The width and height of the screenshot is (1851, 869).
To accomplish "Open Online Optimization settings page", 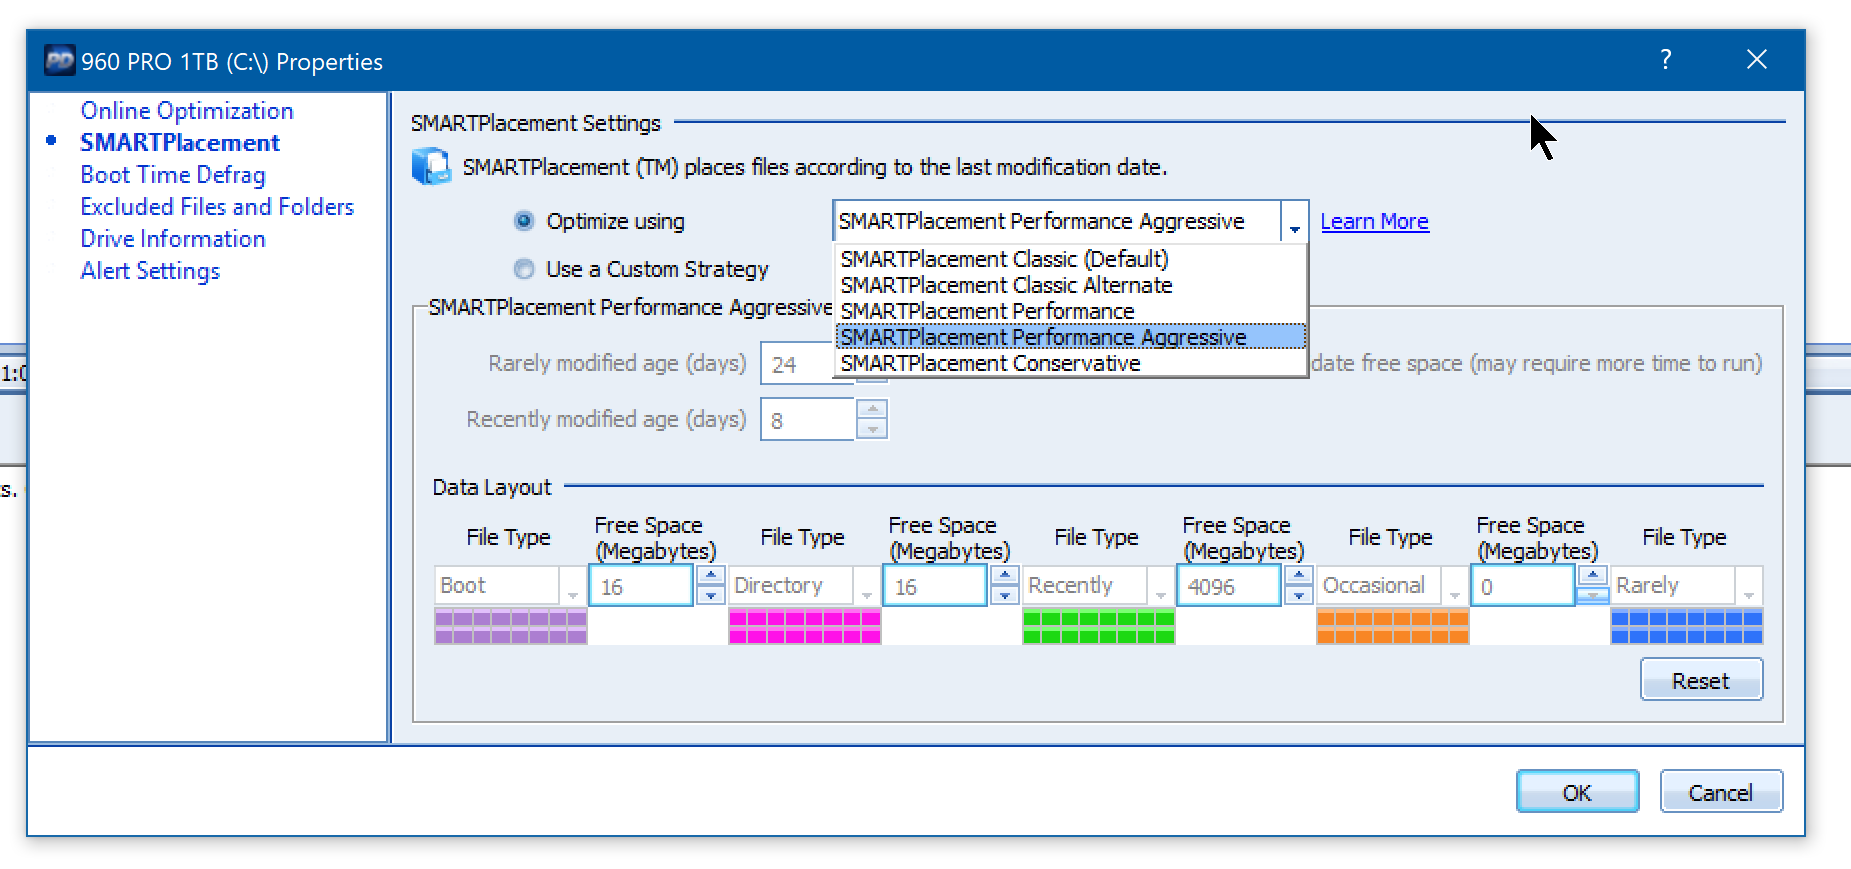I will 187,111.
